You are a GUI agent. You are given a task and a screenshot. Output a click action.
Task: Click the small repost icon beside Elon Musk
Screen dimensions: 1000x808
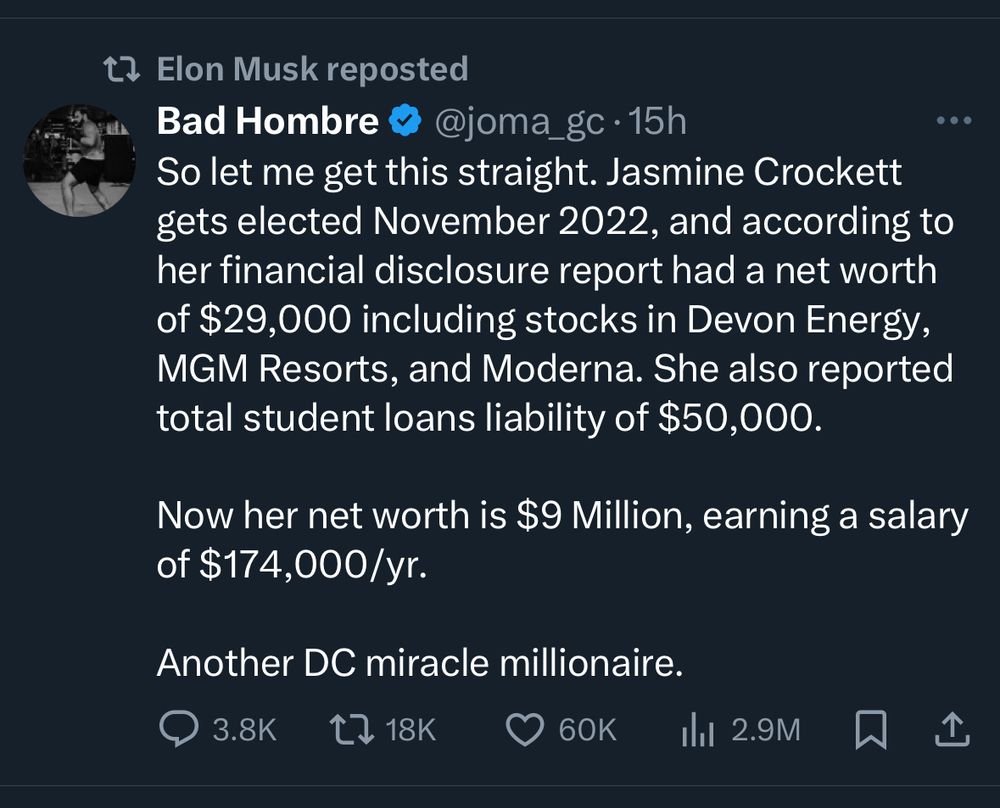[x=123, y=69]
